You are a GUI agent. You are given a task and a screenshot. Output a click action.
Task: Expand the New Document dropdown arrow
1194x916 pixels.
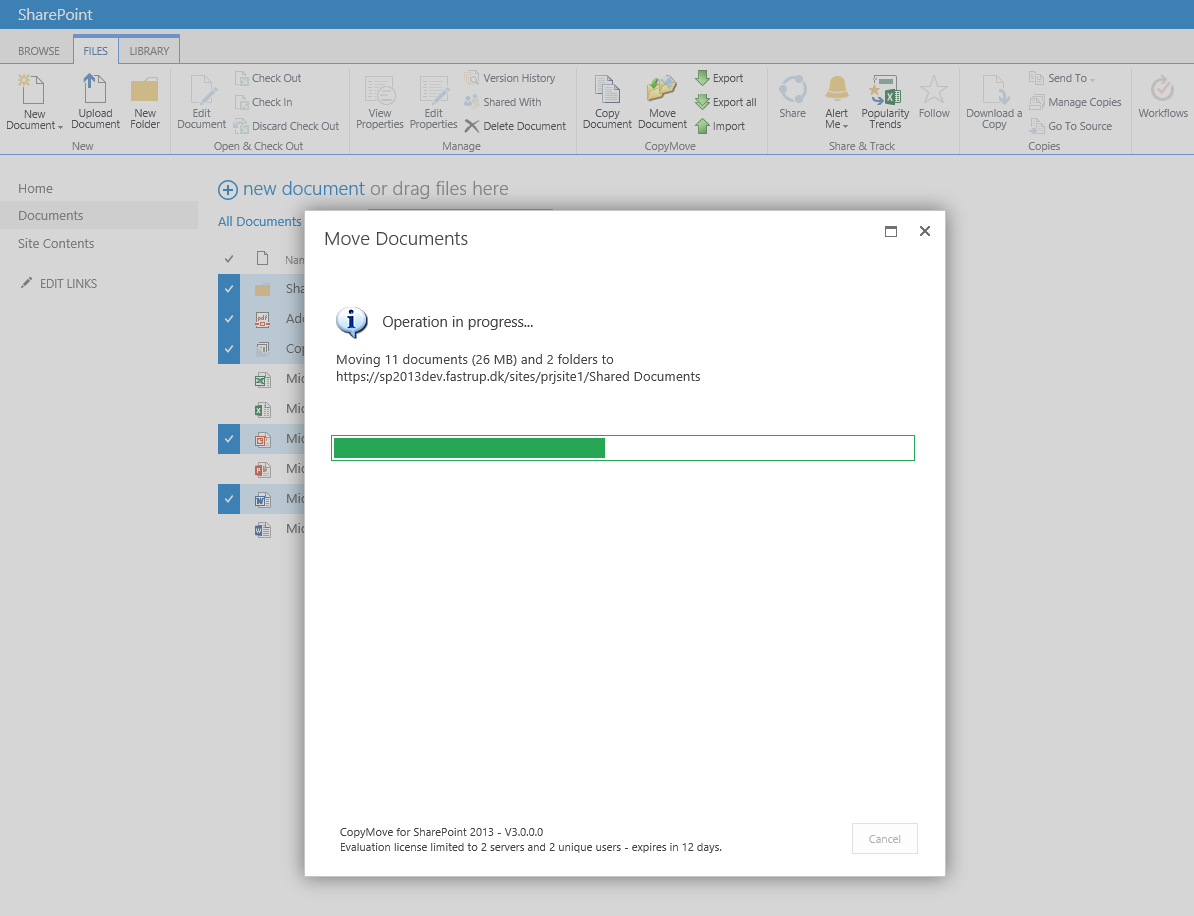60,126
